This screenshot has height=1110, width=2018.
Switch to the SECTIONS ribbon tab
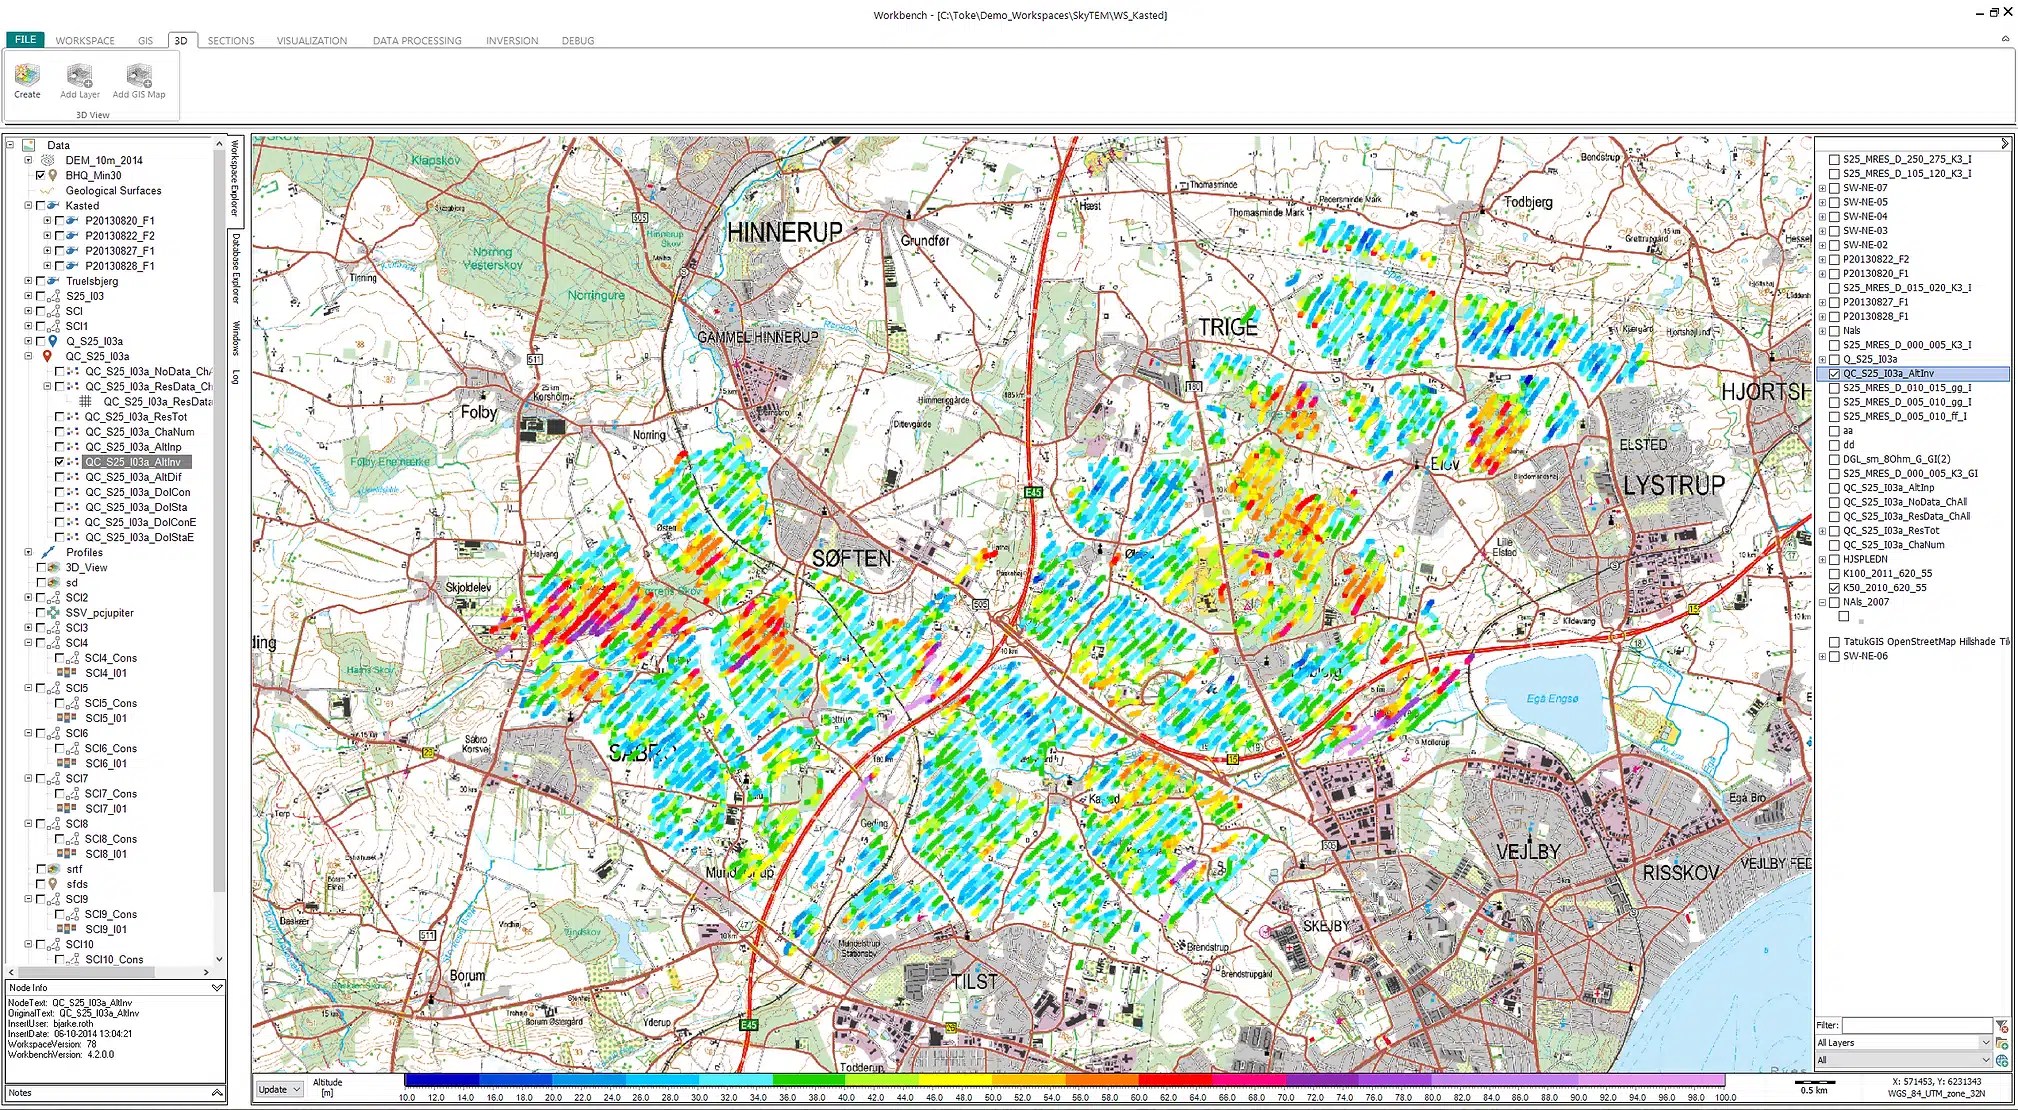231,41
